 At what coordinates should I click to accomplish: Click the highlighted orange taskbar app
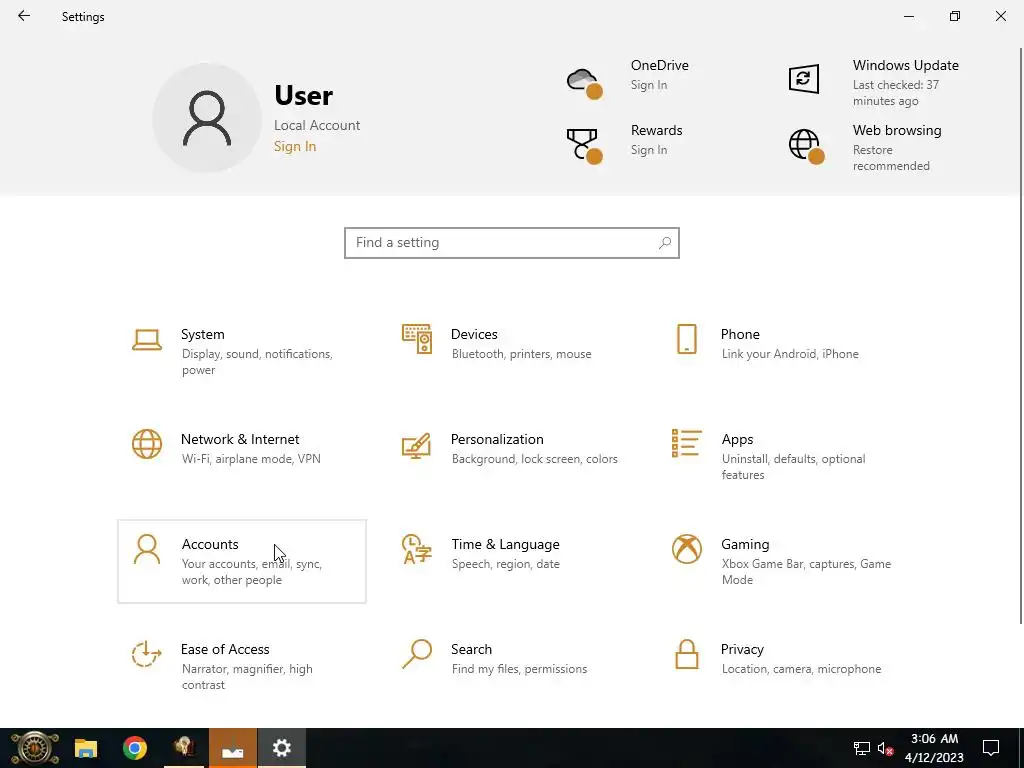232,748
